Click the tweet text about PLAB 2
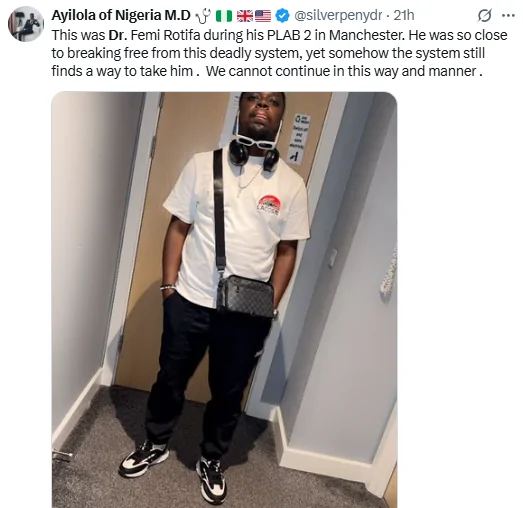Screen dimensions: 523x508 (x=280, y=53)
